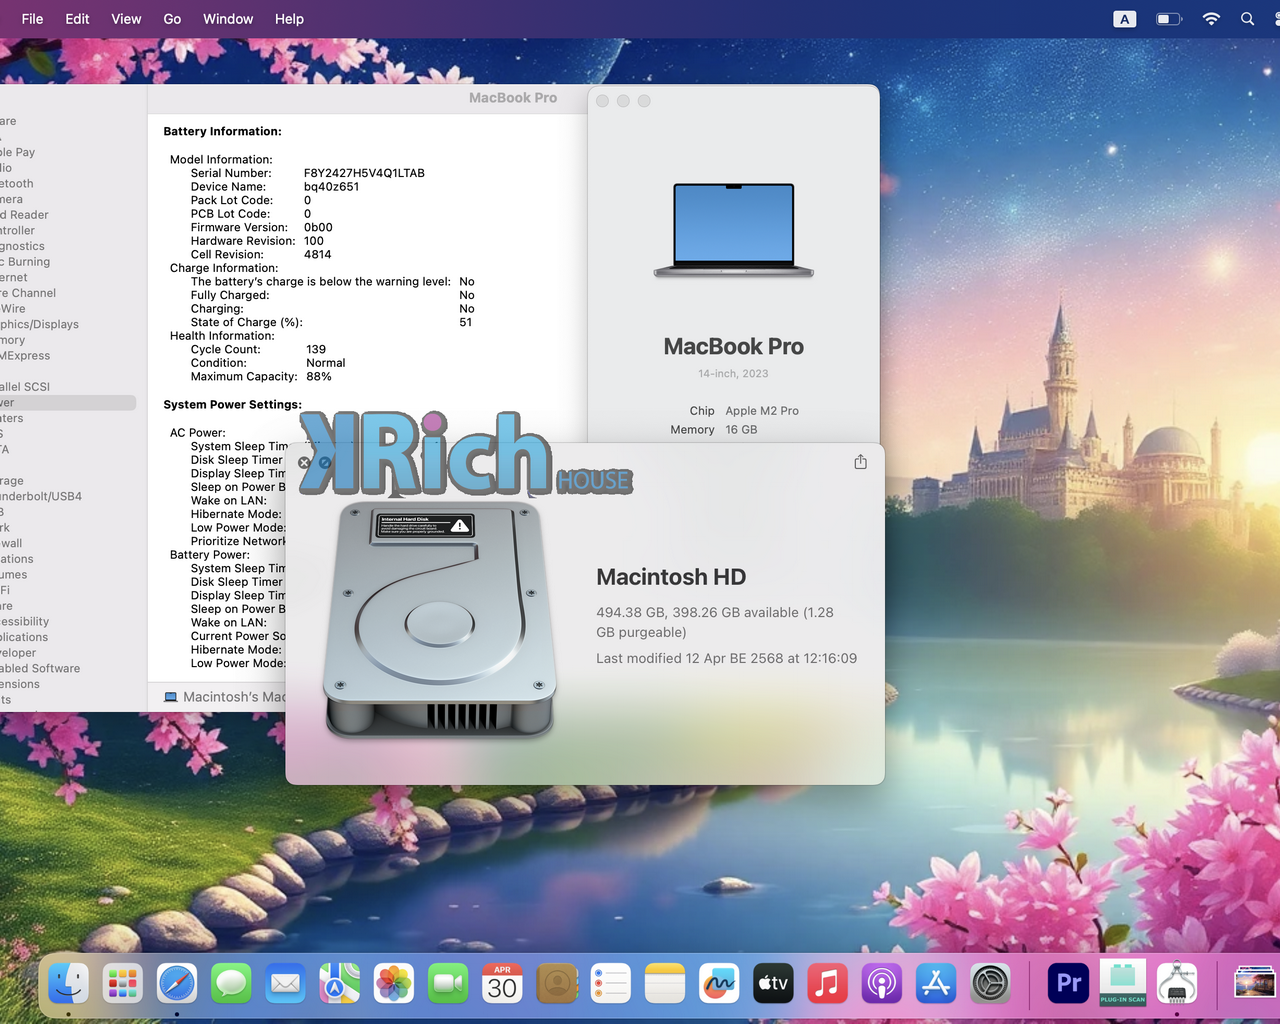Open the Edit menu
This screenshot has width=1280, height=1024.
[x=77, y=19]
